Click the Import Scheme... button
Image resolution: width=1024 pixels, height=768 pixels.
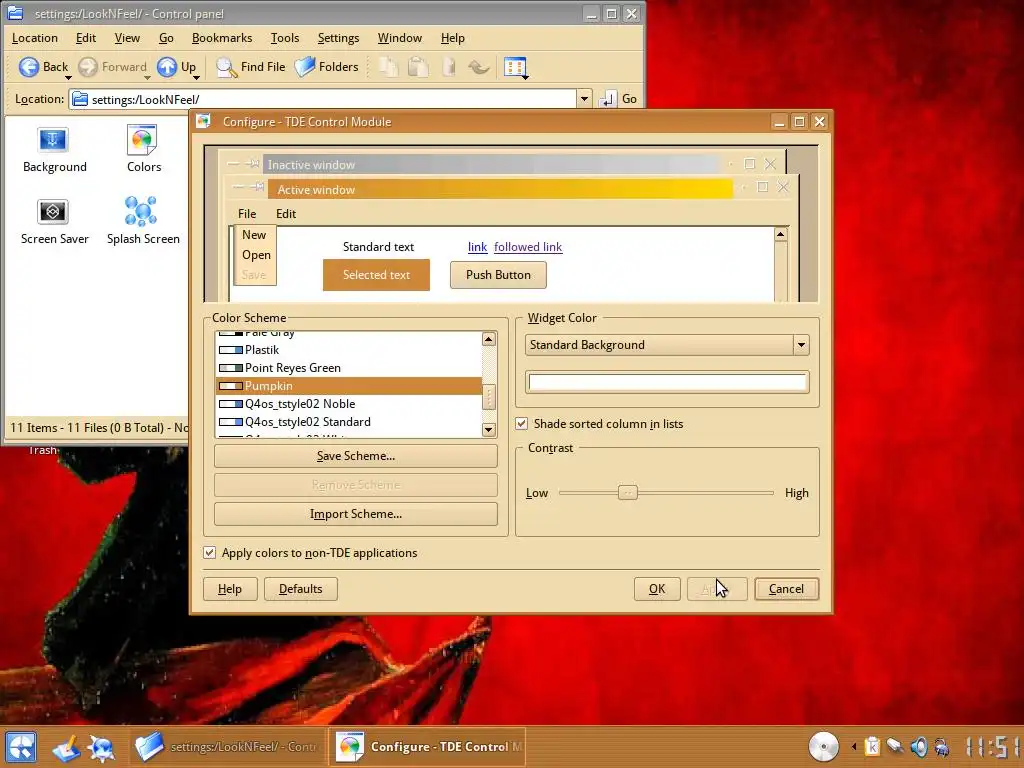pyautogui.click(x=355, y=514)
